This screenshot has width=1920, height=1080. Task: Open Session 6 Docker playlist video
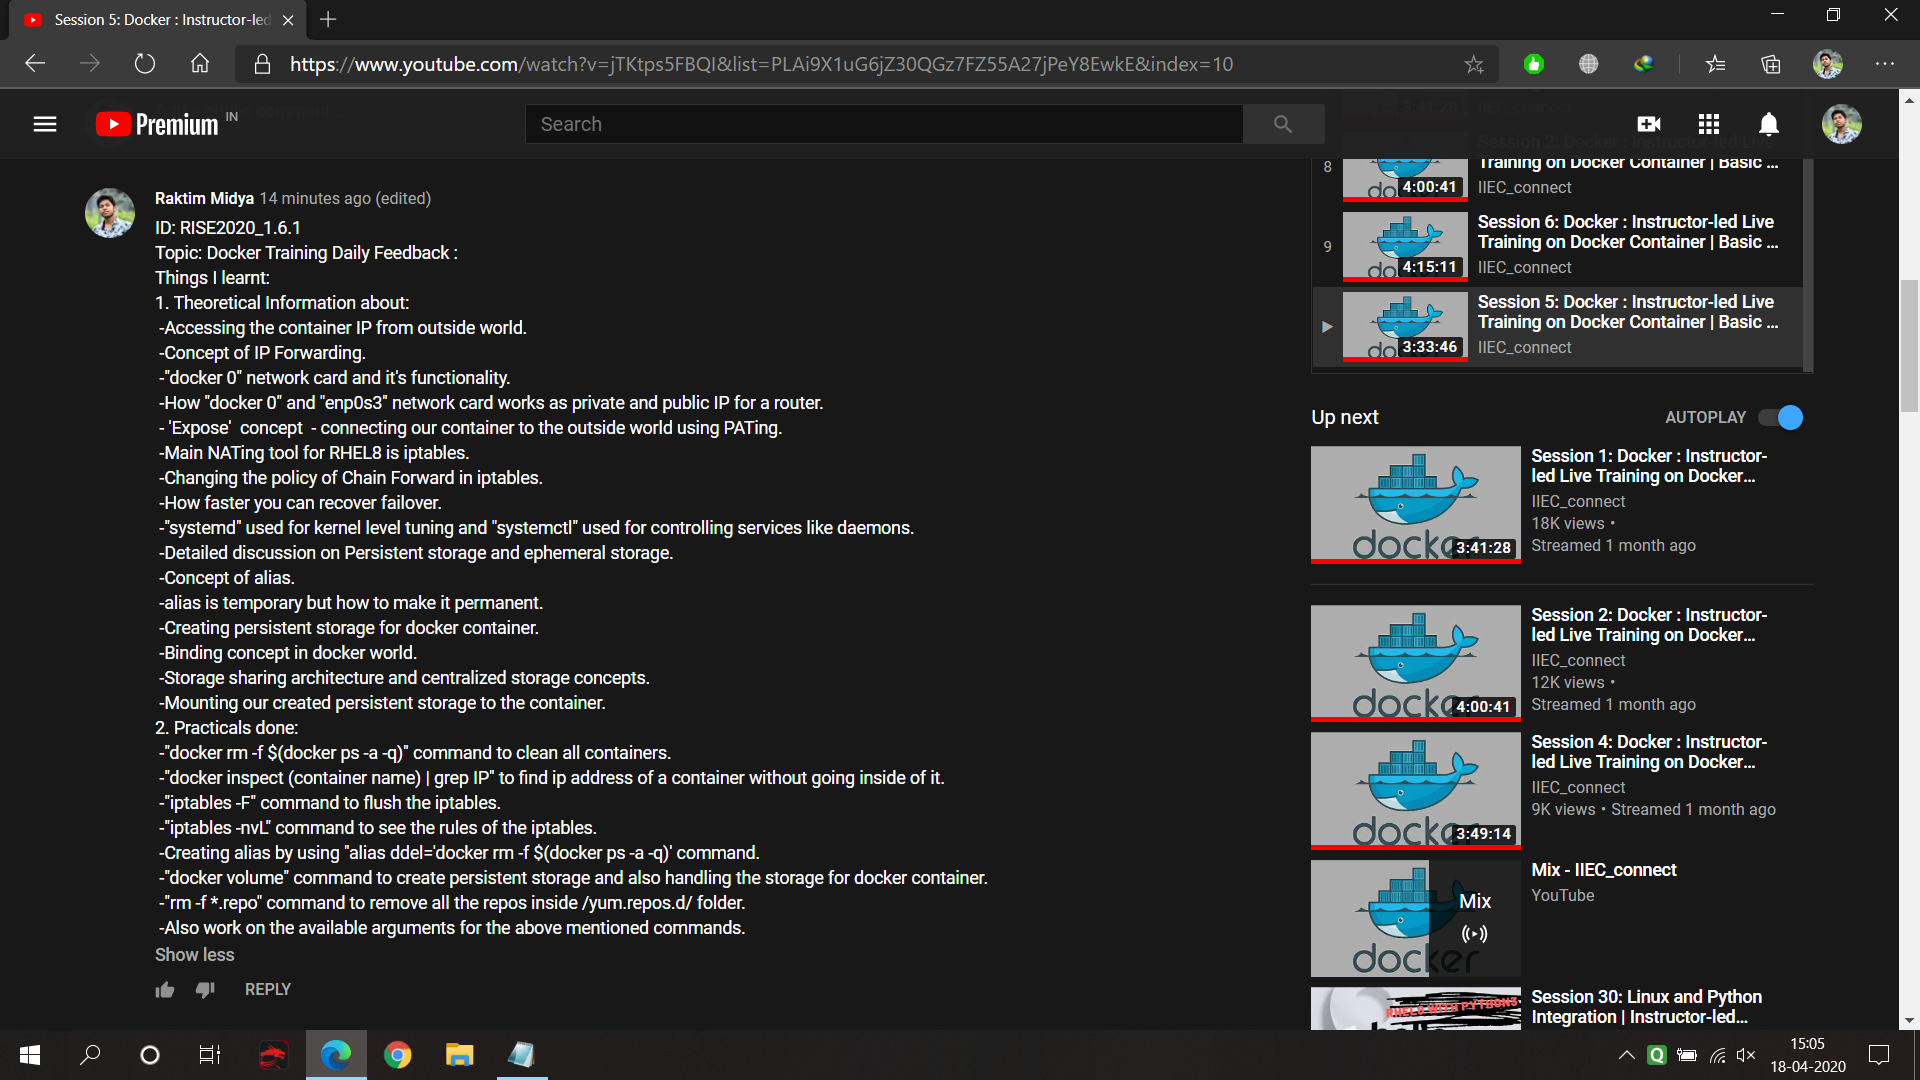click(1625, 232)
